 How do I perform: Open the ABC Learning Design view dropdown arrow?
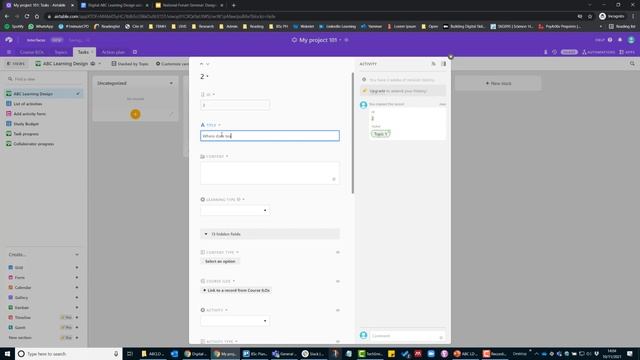(100, 64)
